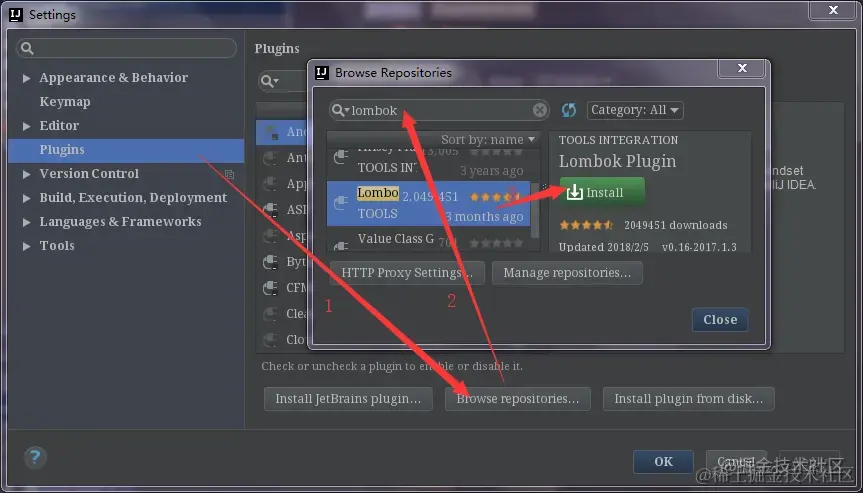Click the Plugins list search icon dropdown
Screen dimensions: 863x493
click(x=270, y=81)
